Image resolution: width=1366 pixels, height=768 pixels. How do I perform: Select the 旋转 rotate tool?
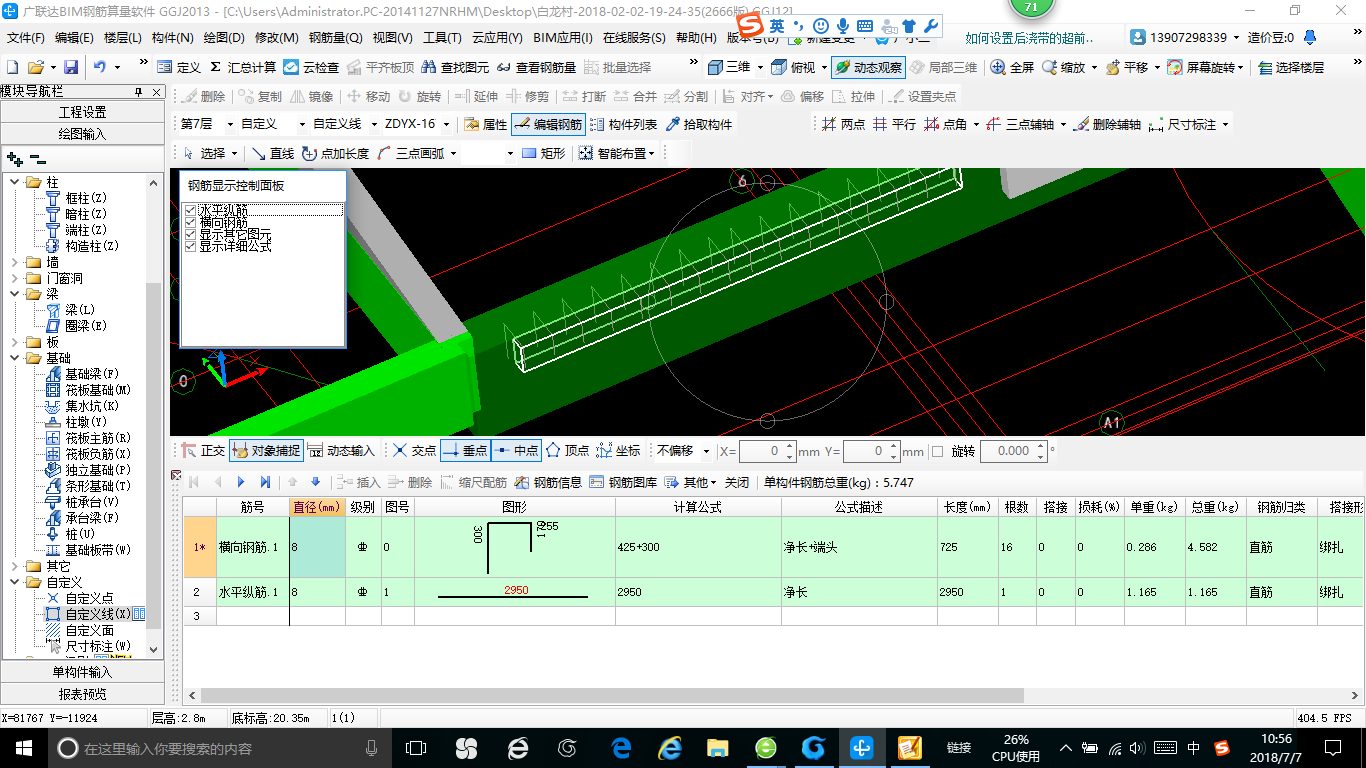[419, 97]
